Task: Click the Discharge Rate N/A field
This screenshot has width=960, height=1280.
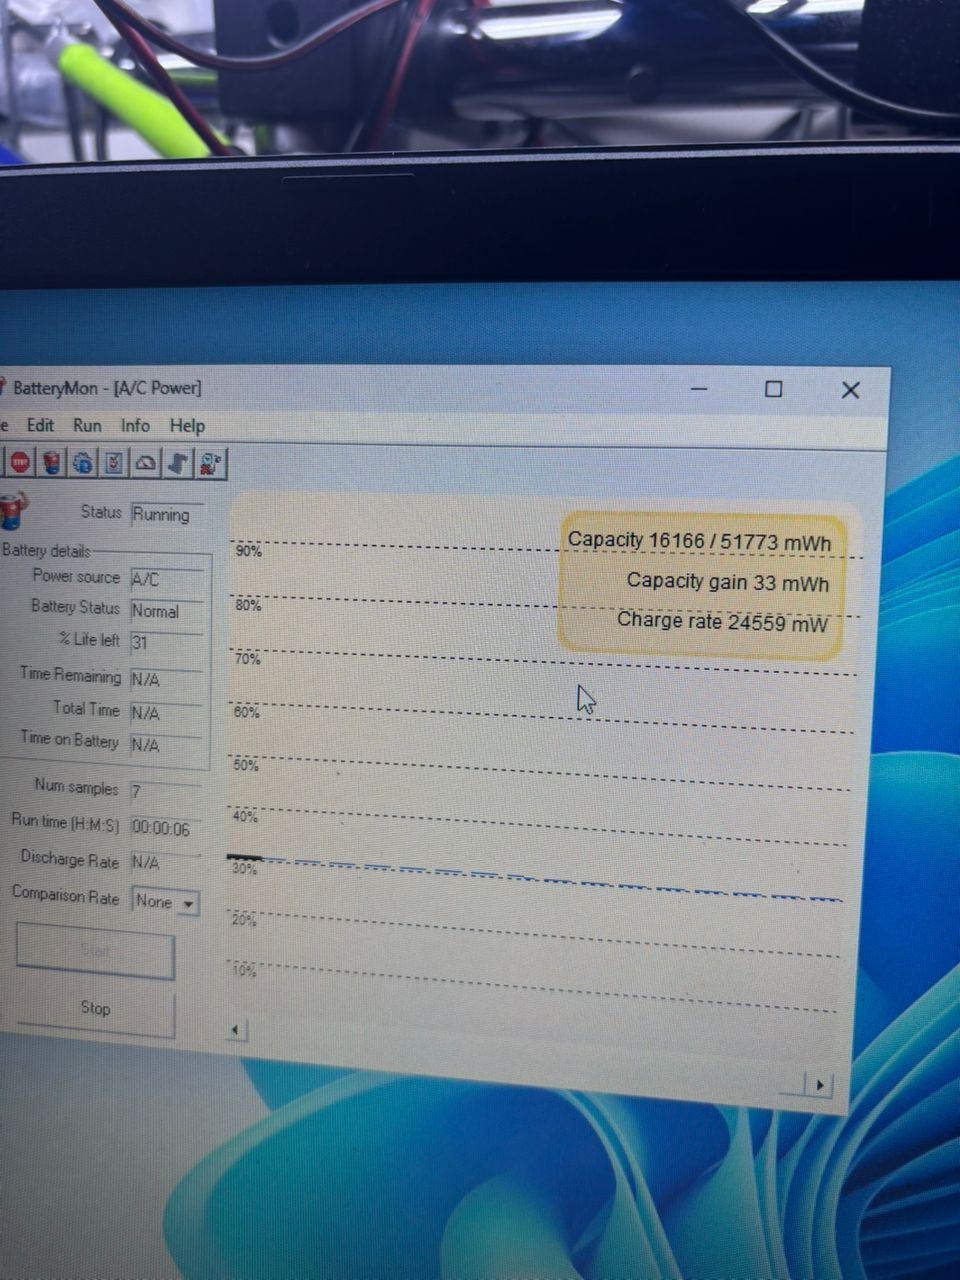Action: (x=165, y=862)
